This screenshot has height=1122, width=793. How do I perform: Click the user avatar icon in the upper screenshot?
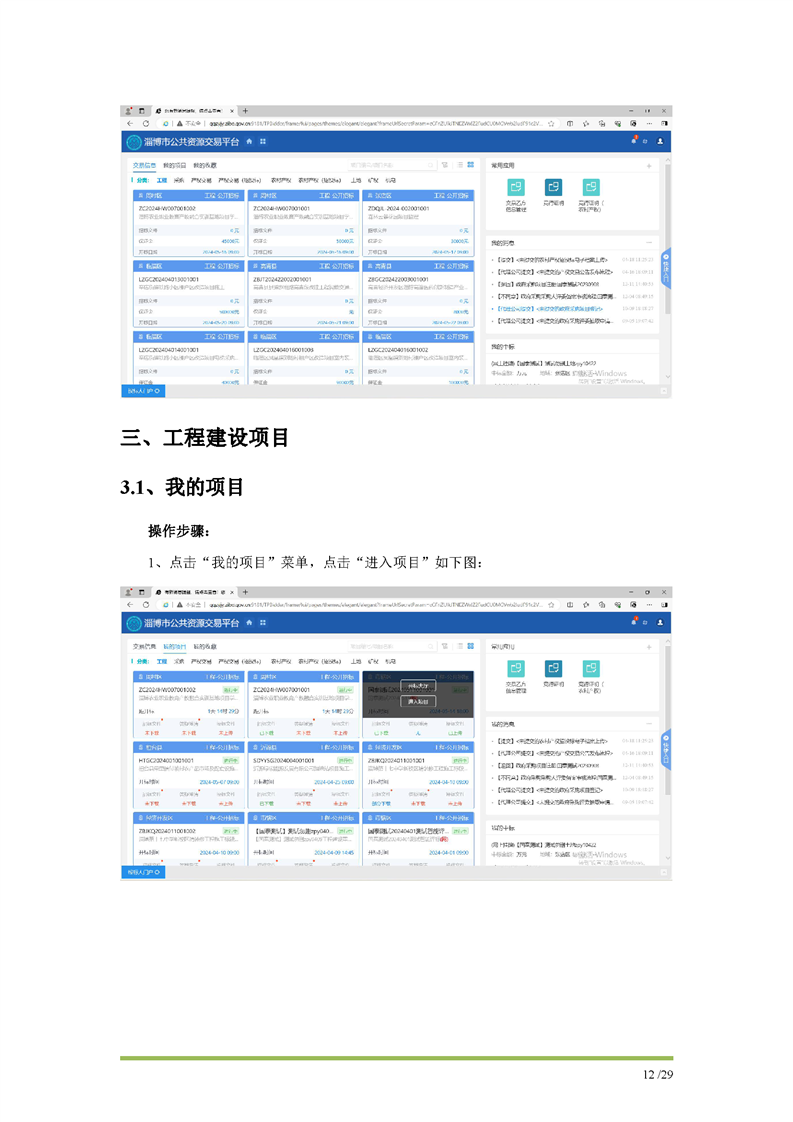tap(660, 142)
